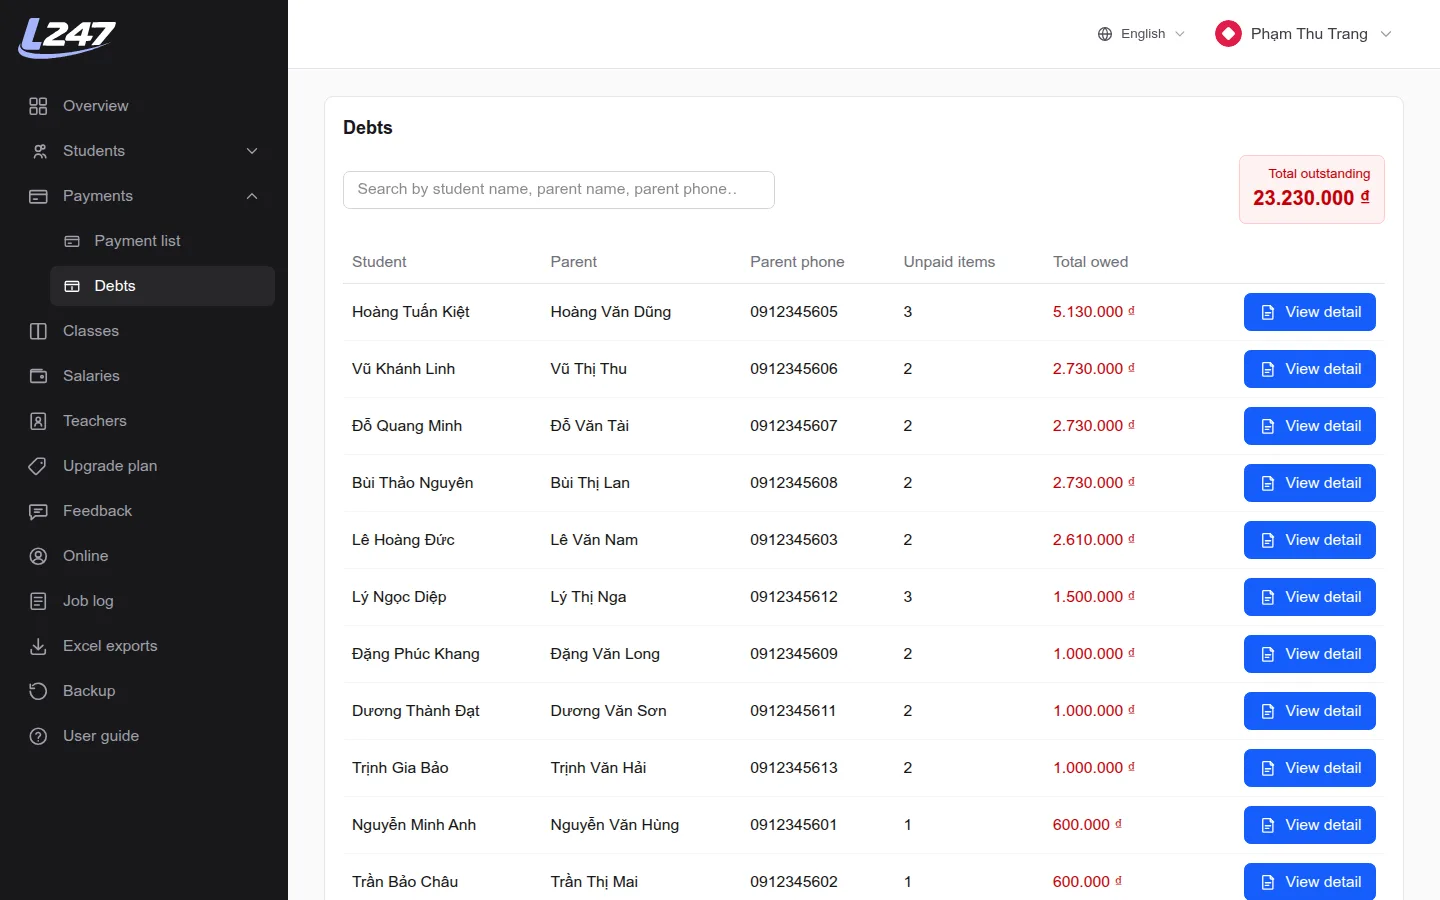1440x900 pixels.
Task: Collapse the Payments submenu chevron
Action: point(252,196)
